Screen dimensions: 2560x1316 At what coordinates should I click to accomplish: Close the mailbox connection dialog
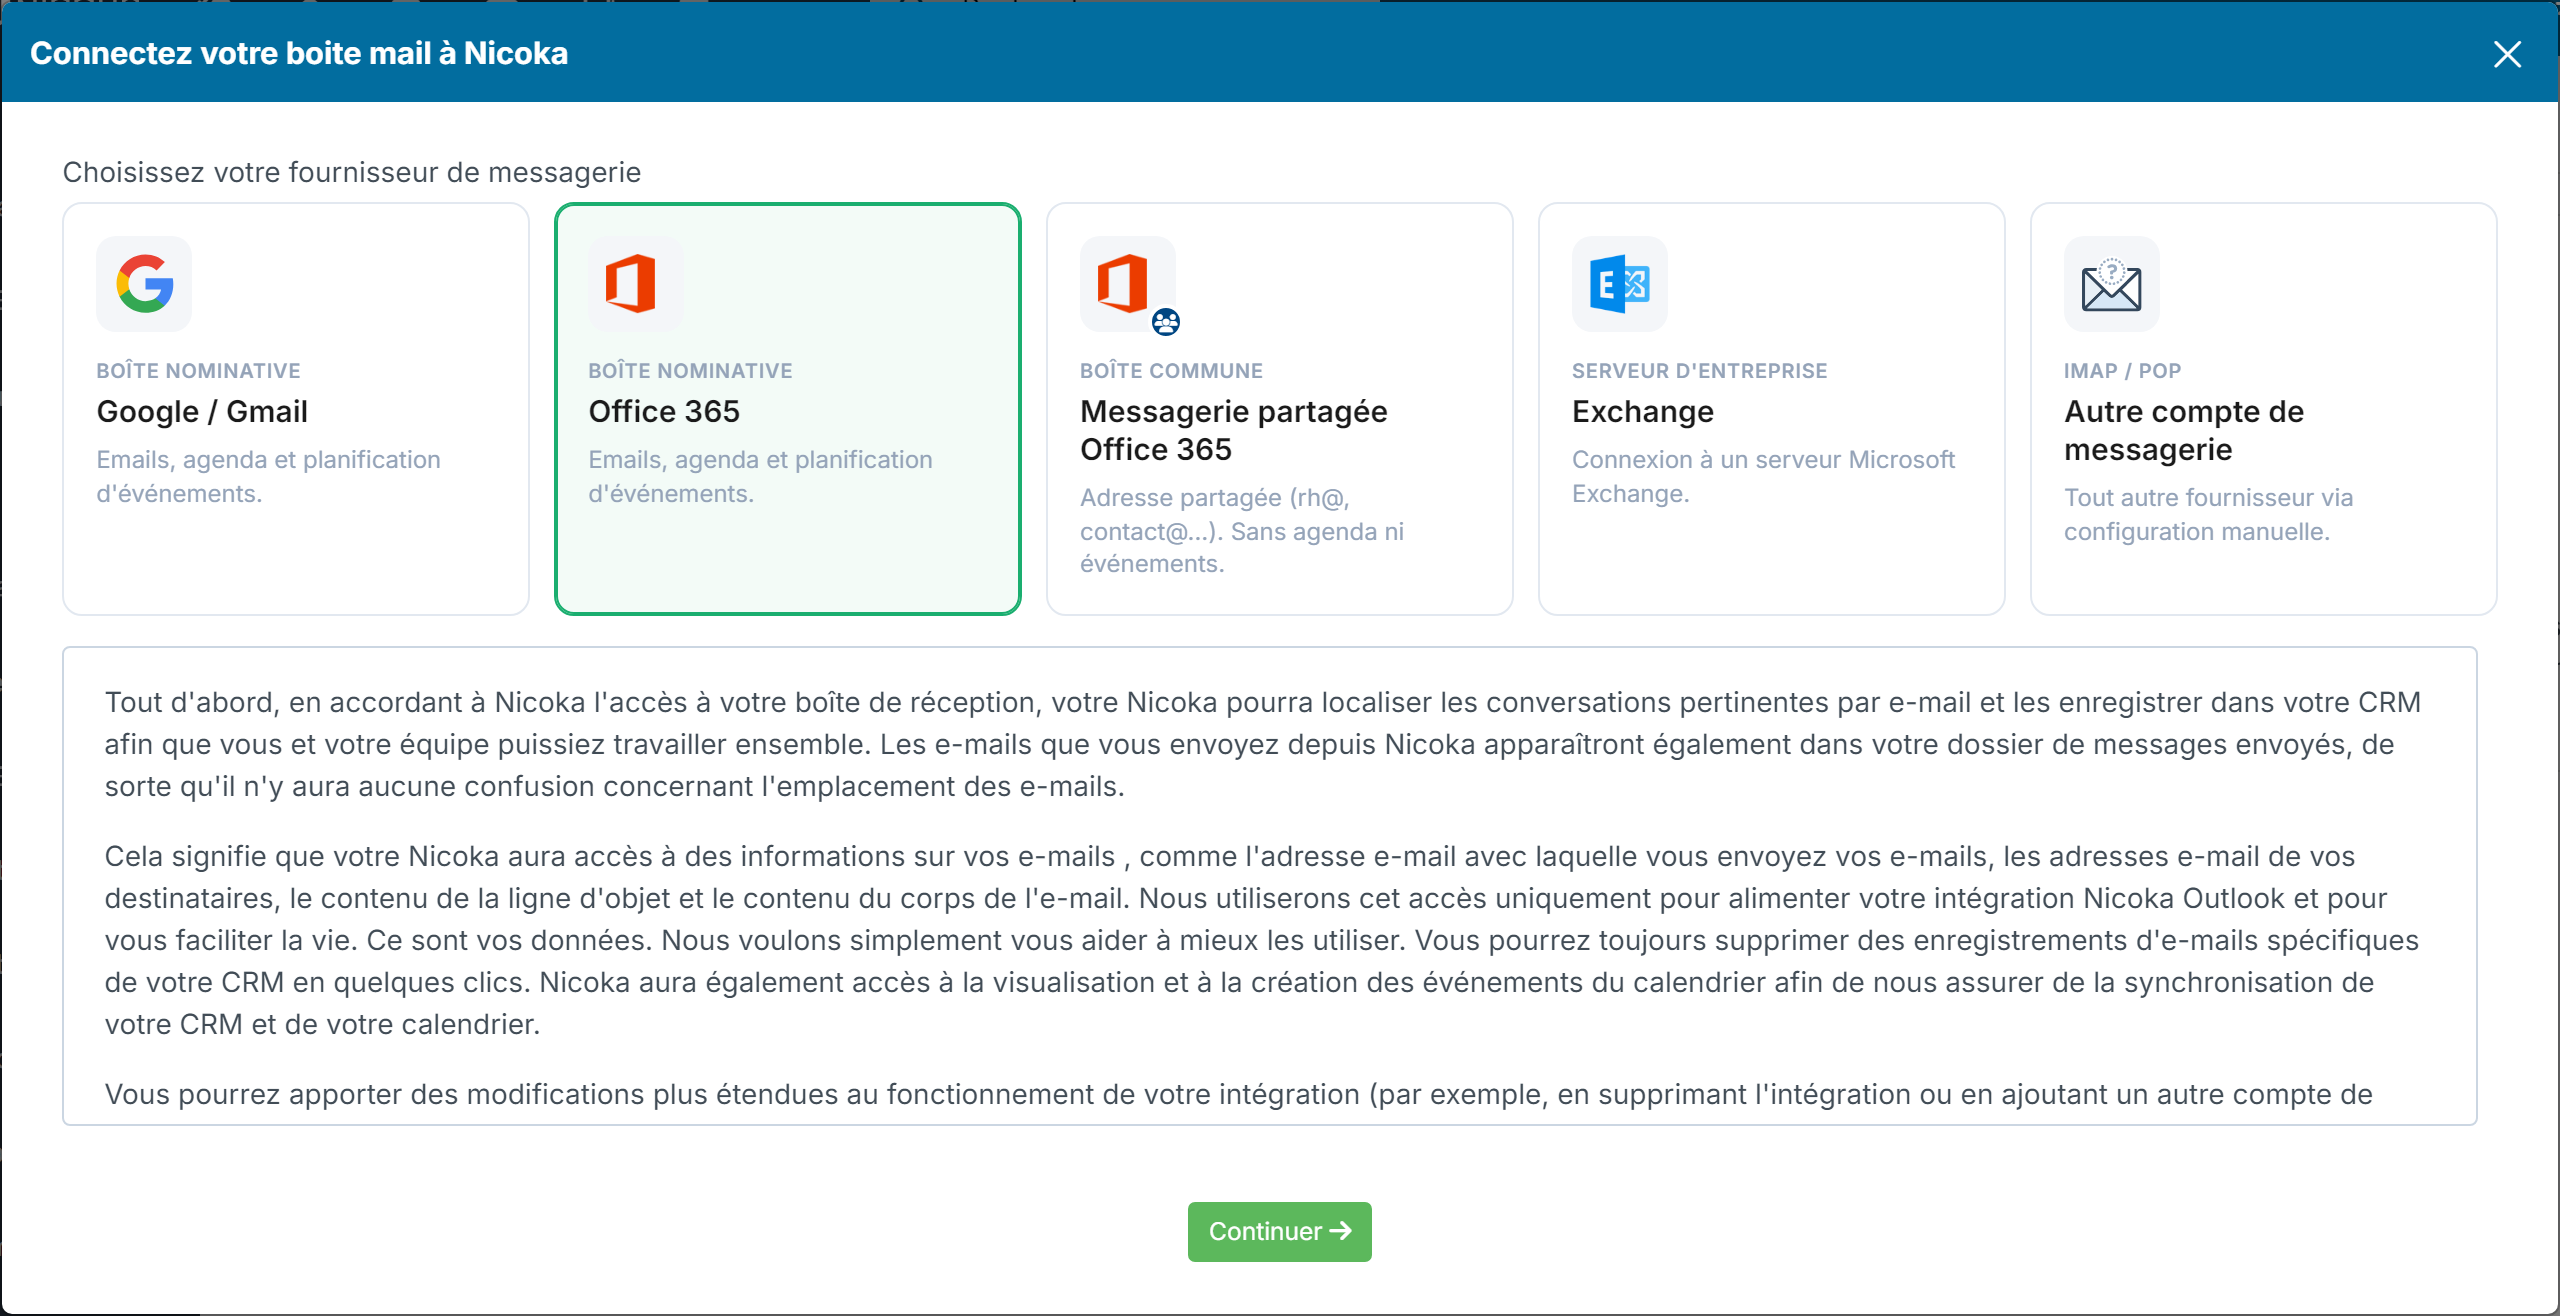[2507, 54]
